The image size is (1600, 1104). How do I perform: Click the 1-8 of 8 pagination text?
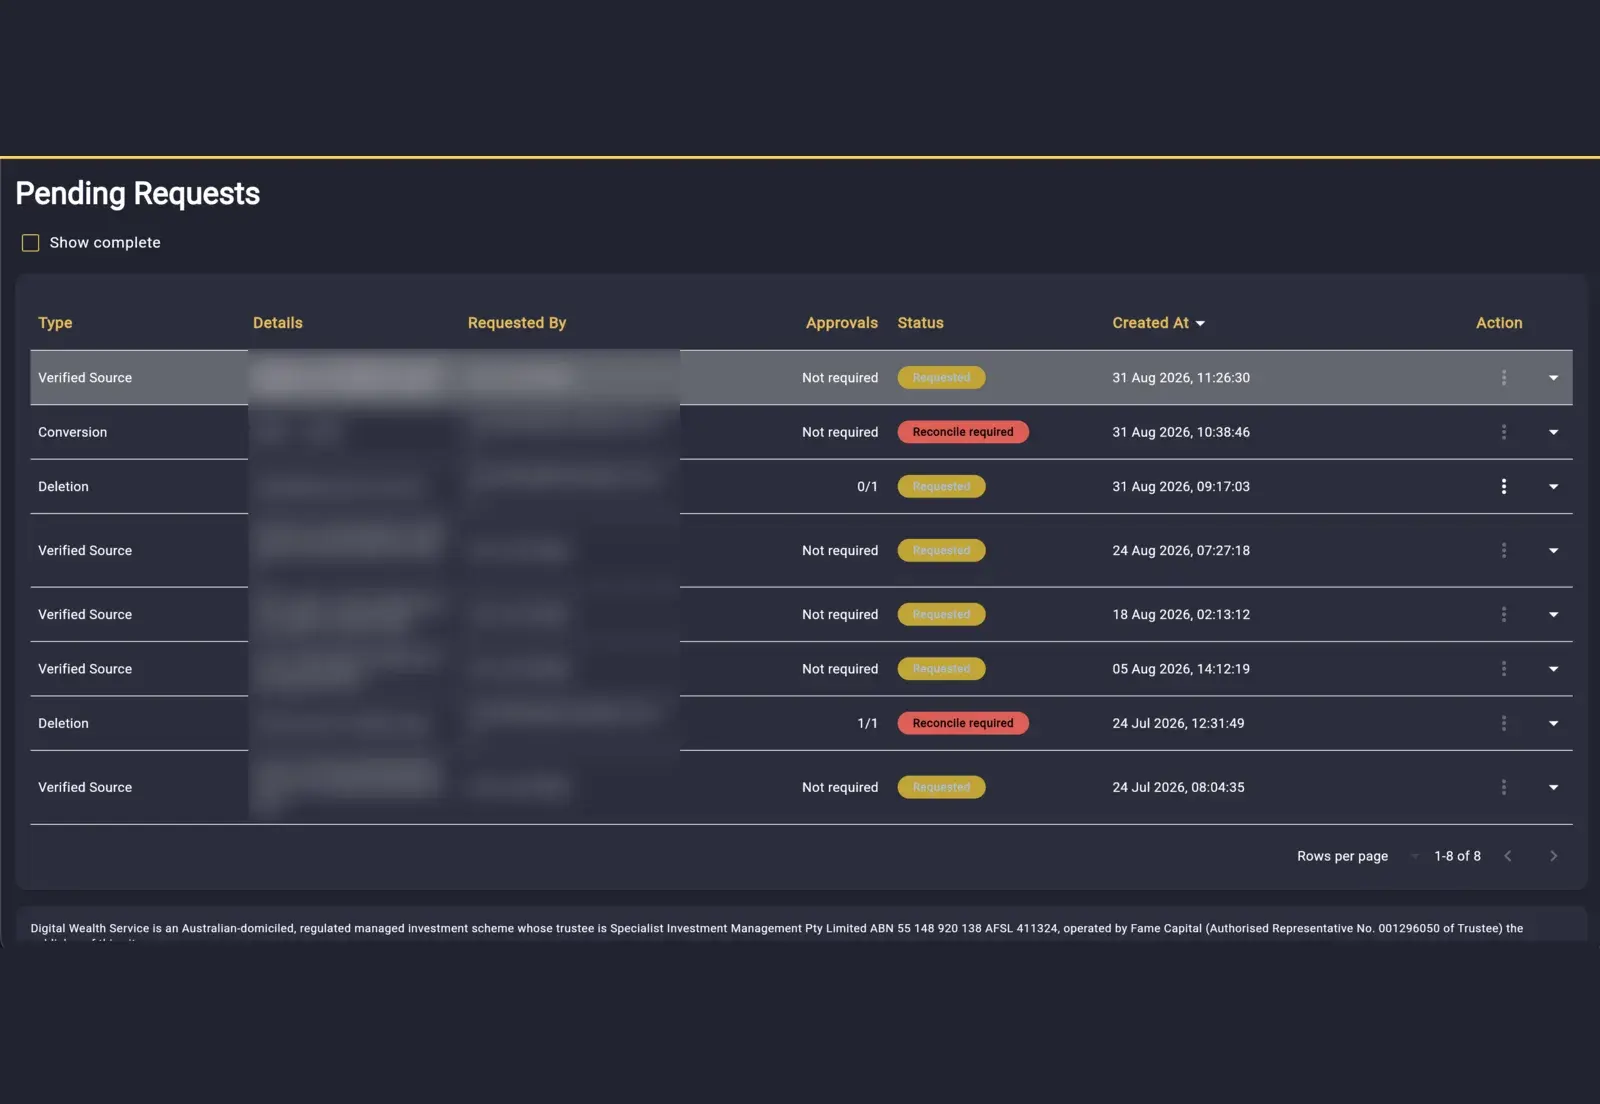tap(1457, 856)
